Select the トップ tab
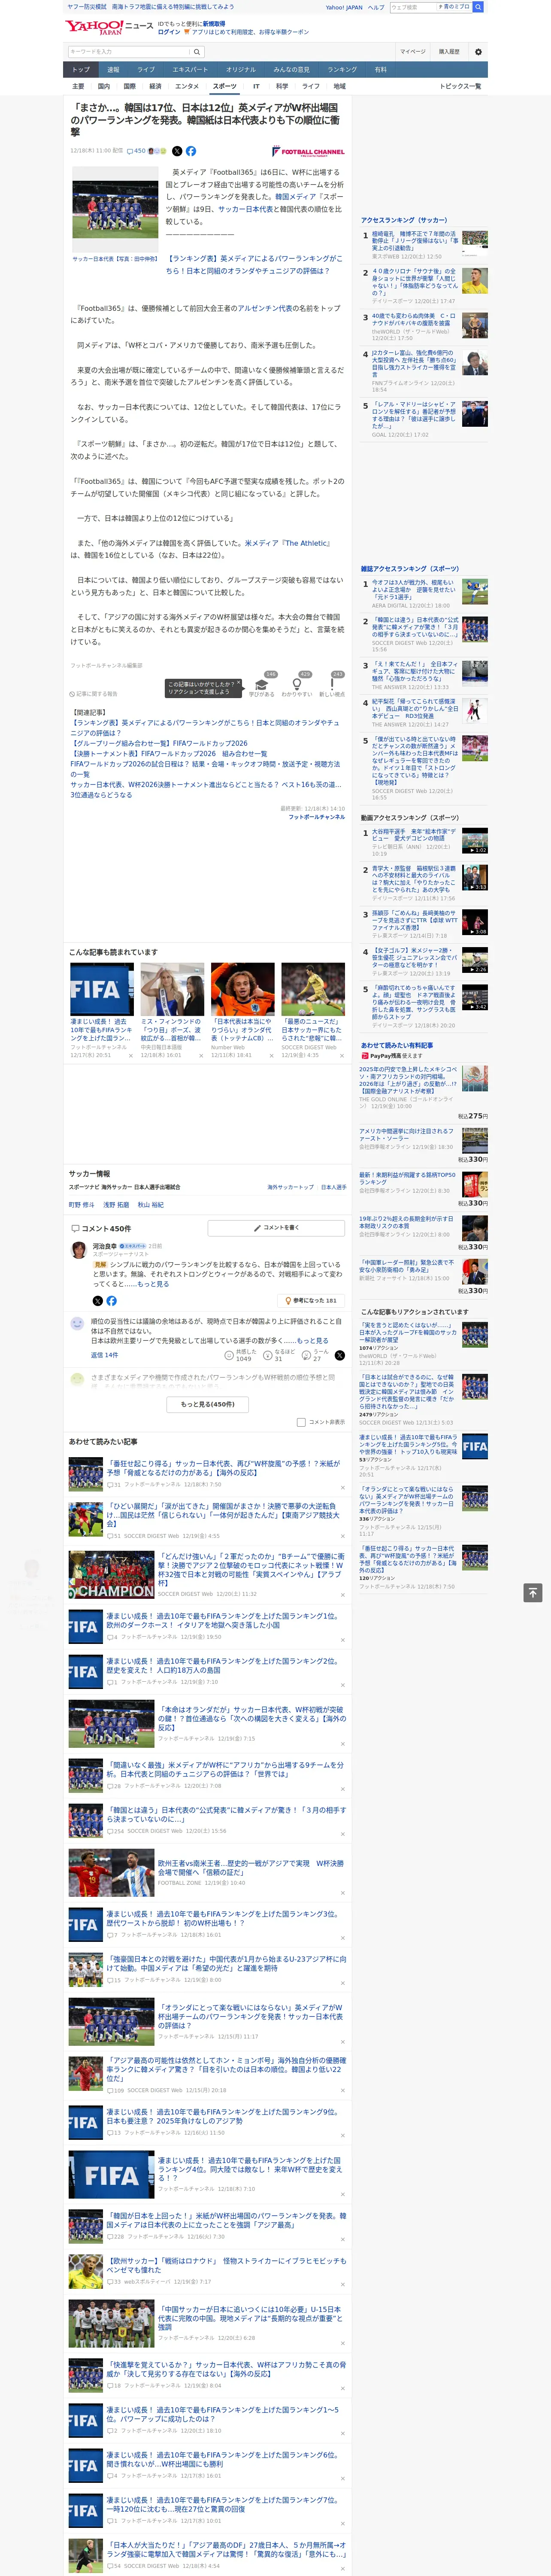The image size is (551, 2576). click(81, 70)
